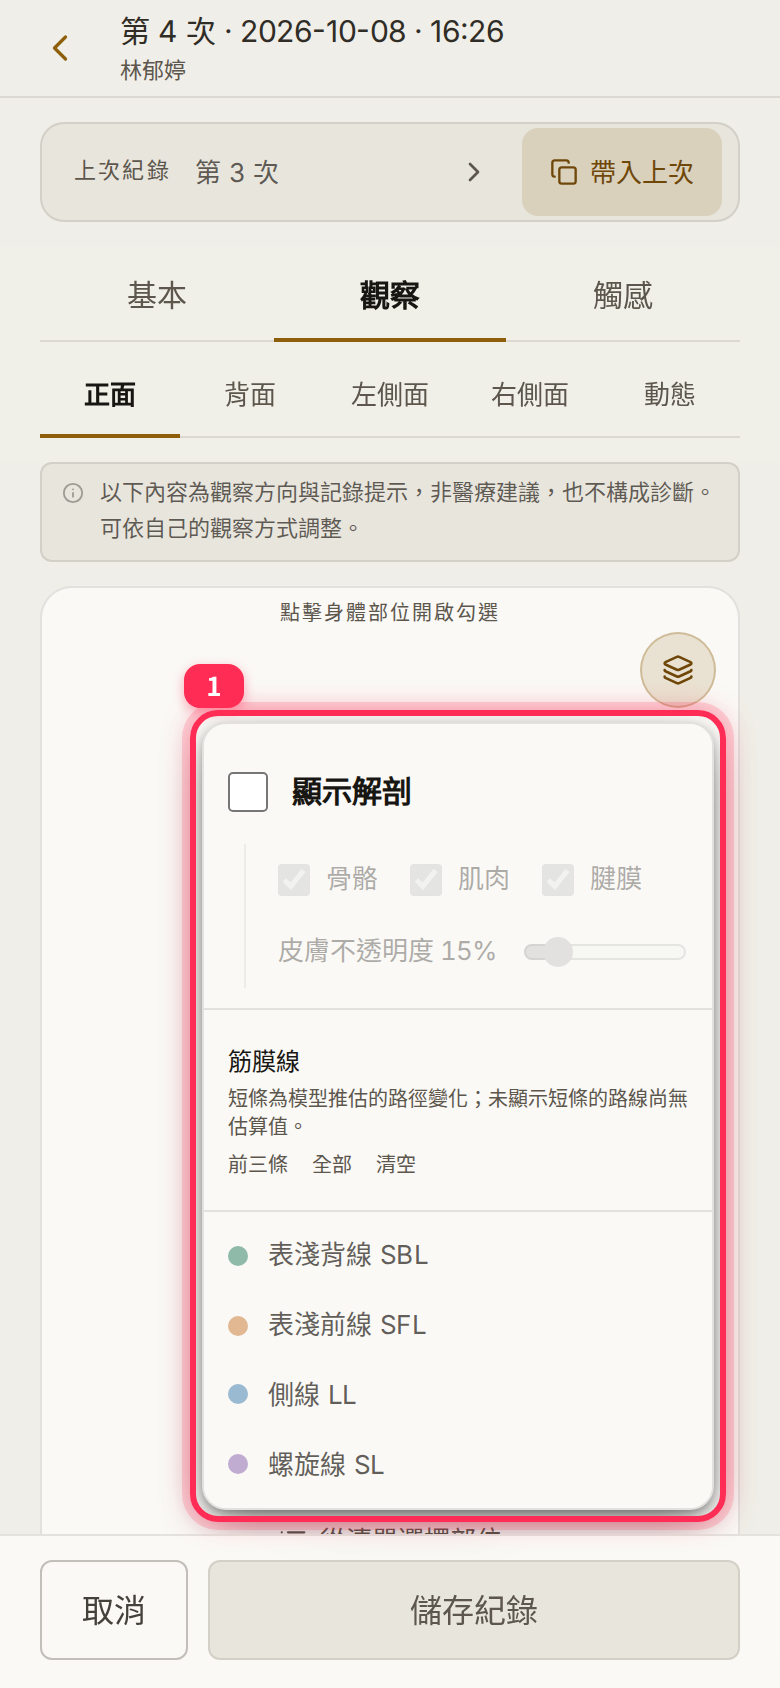Click the copy icon in 帶入上次
This screenshot has height=1688, width=780.
(564, 172)
